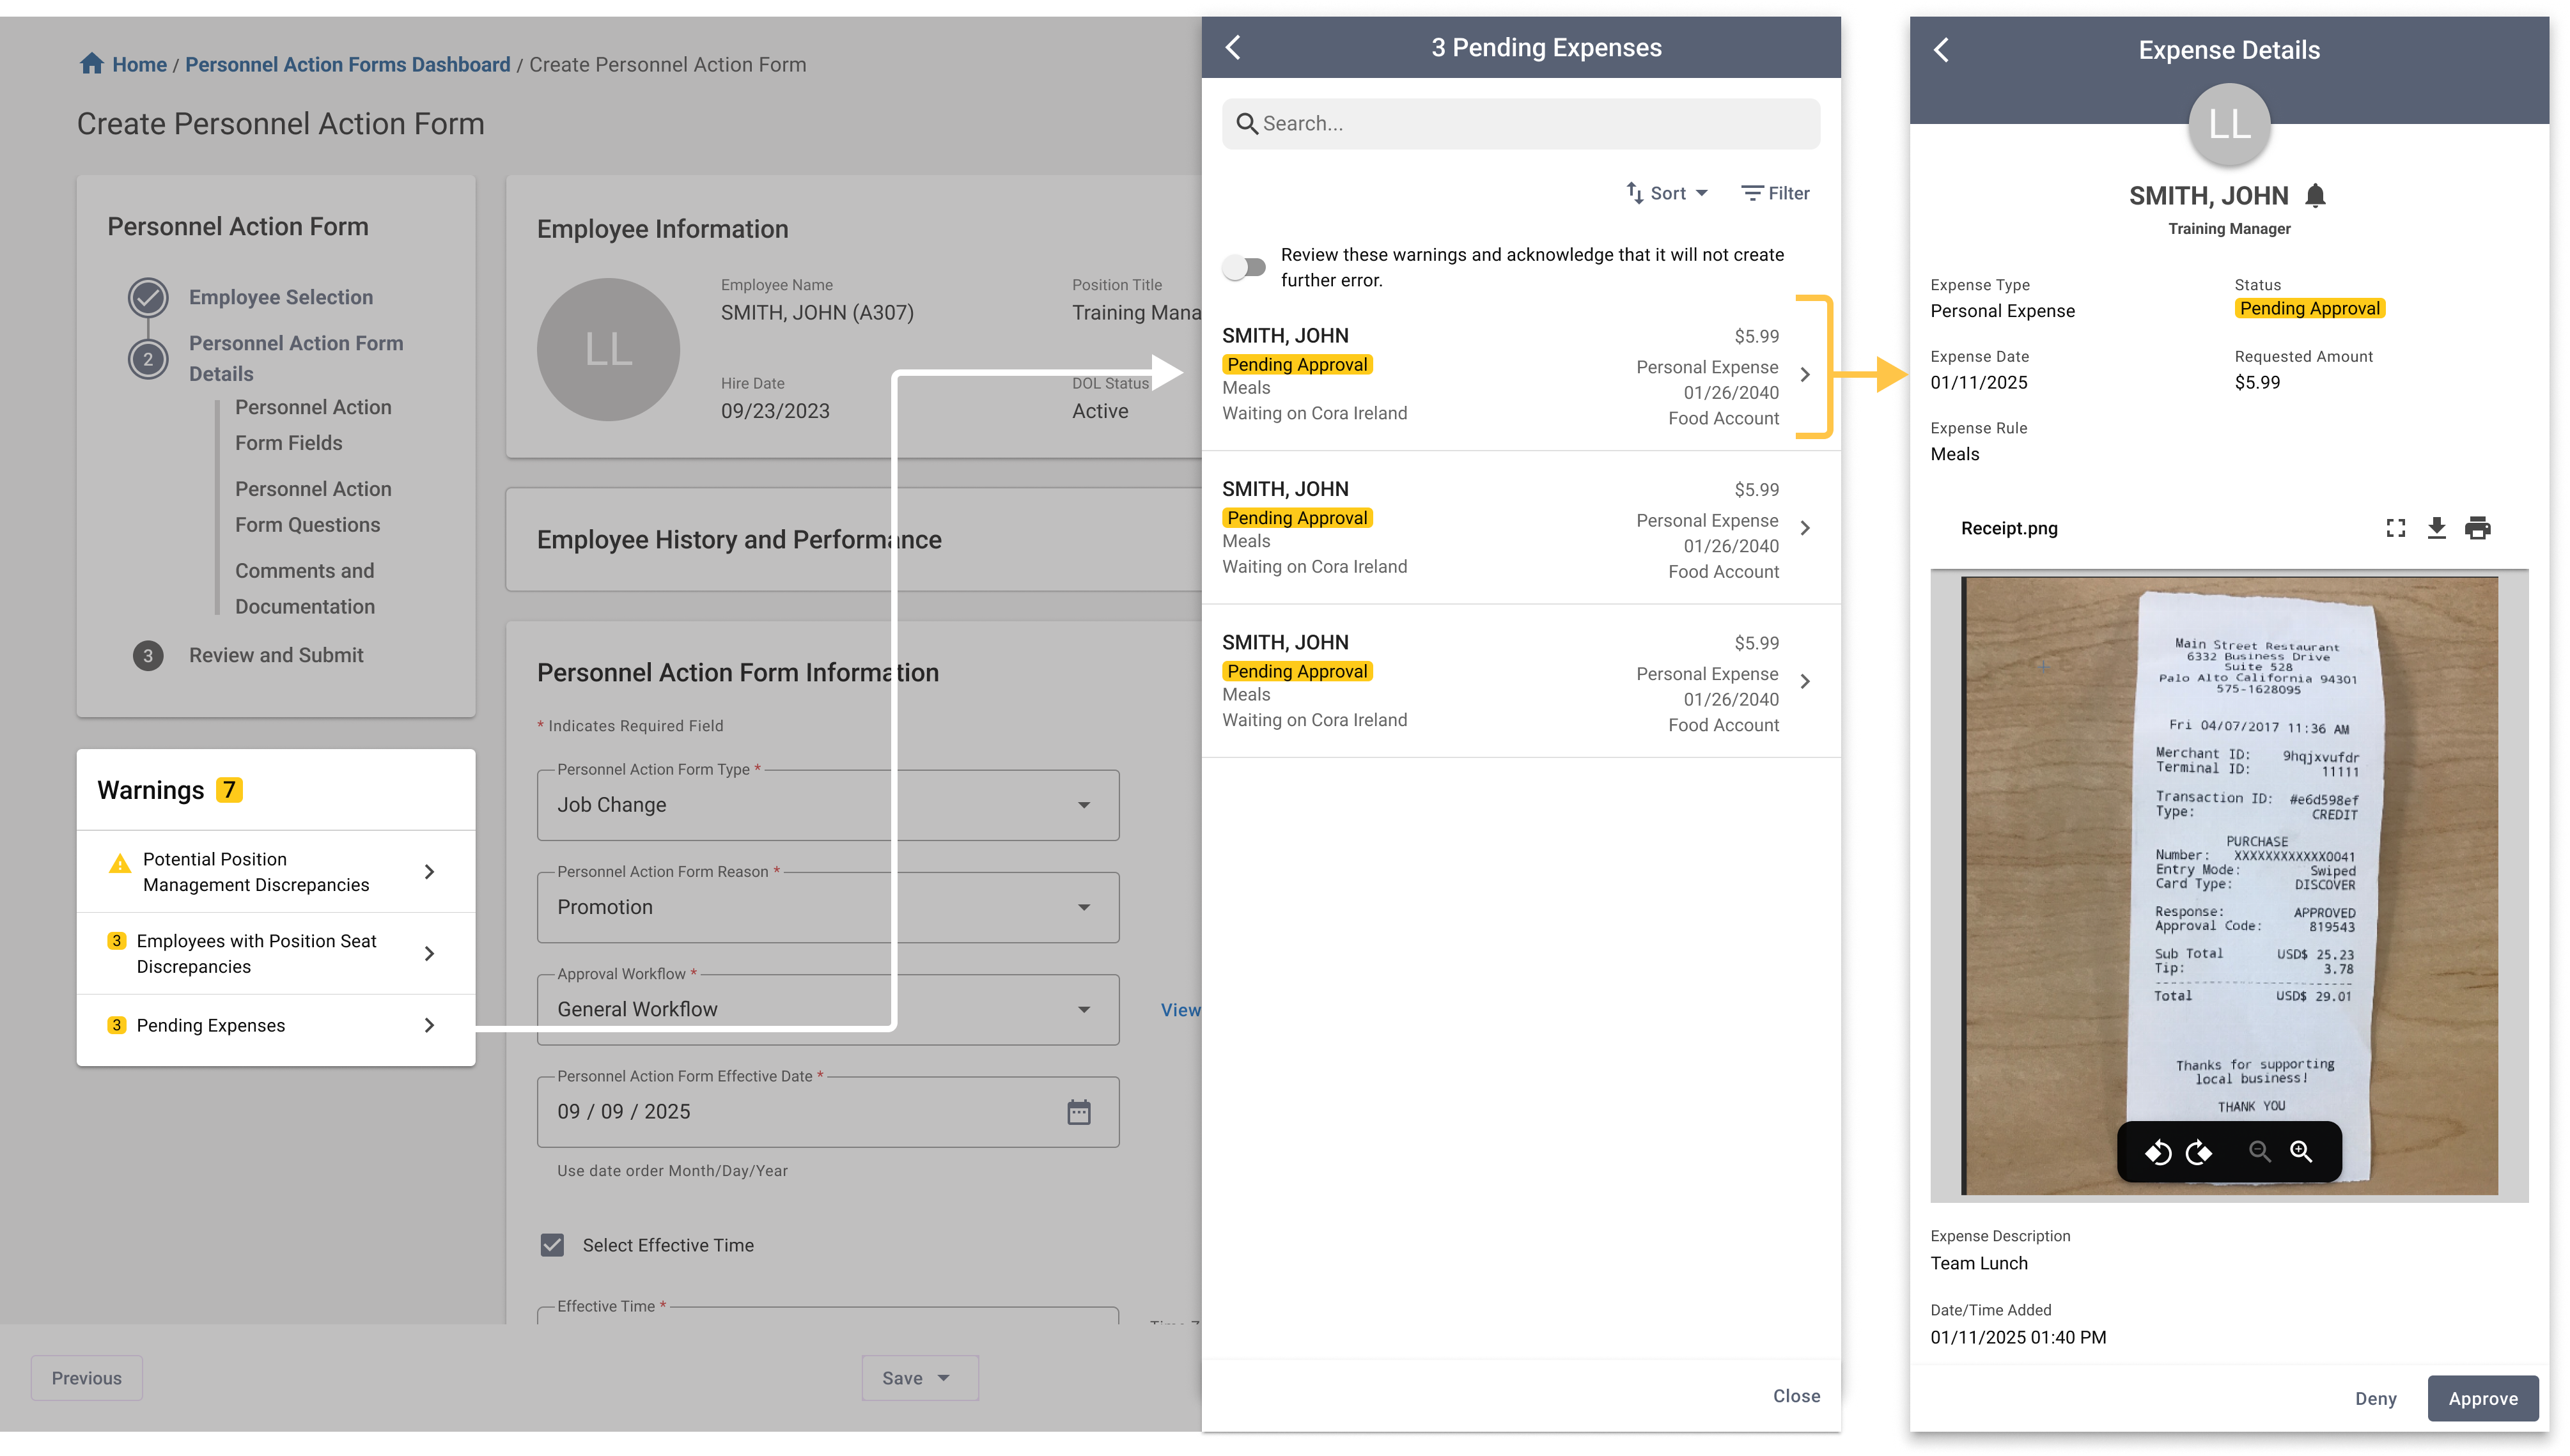
Task: Open Receipt.png in fullscreen view
Action: pyautogui.click(x=2396, y=528)
